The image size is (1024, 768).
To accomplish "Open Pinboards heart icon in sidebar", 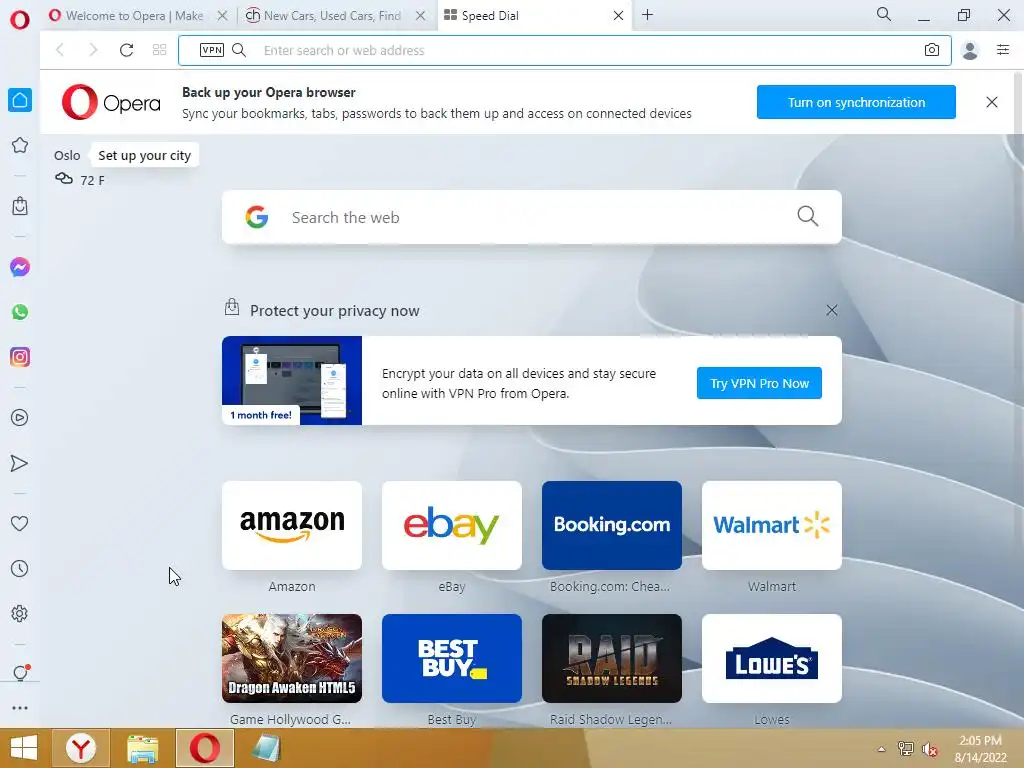I will (x=20, y=523).
